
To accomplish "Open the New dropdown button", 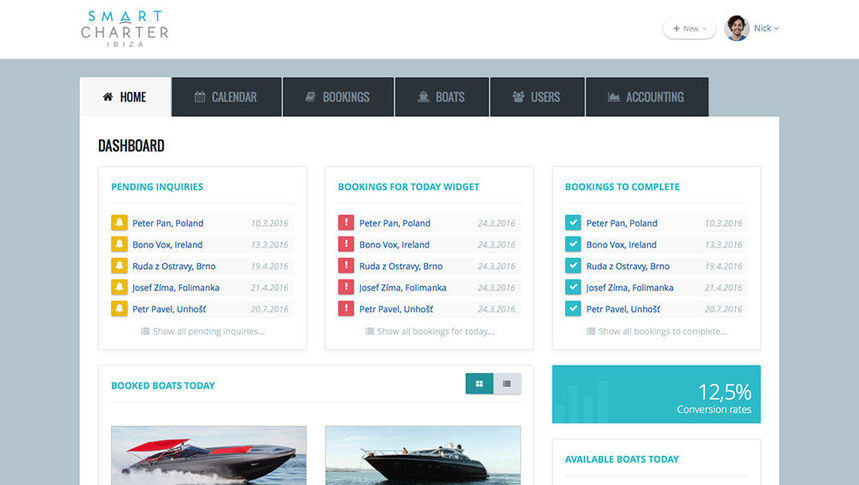I will [x=689, y=29].
